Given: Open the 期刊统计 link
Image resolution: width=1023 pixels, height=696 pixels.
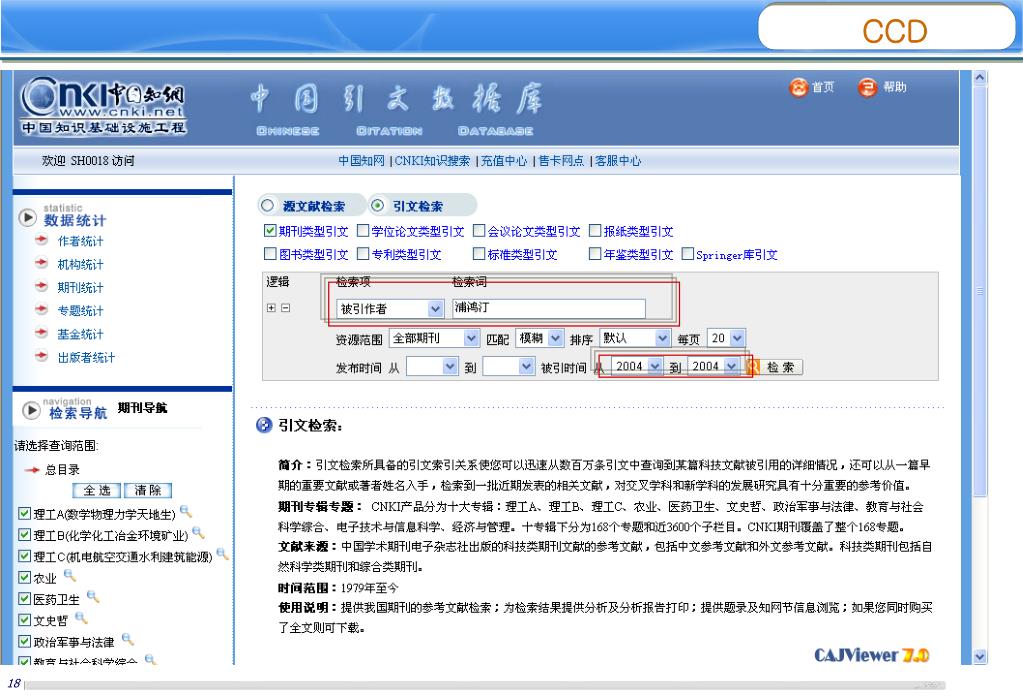Looking at the screenshot, I should click(80, 288).
